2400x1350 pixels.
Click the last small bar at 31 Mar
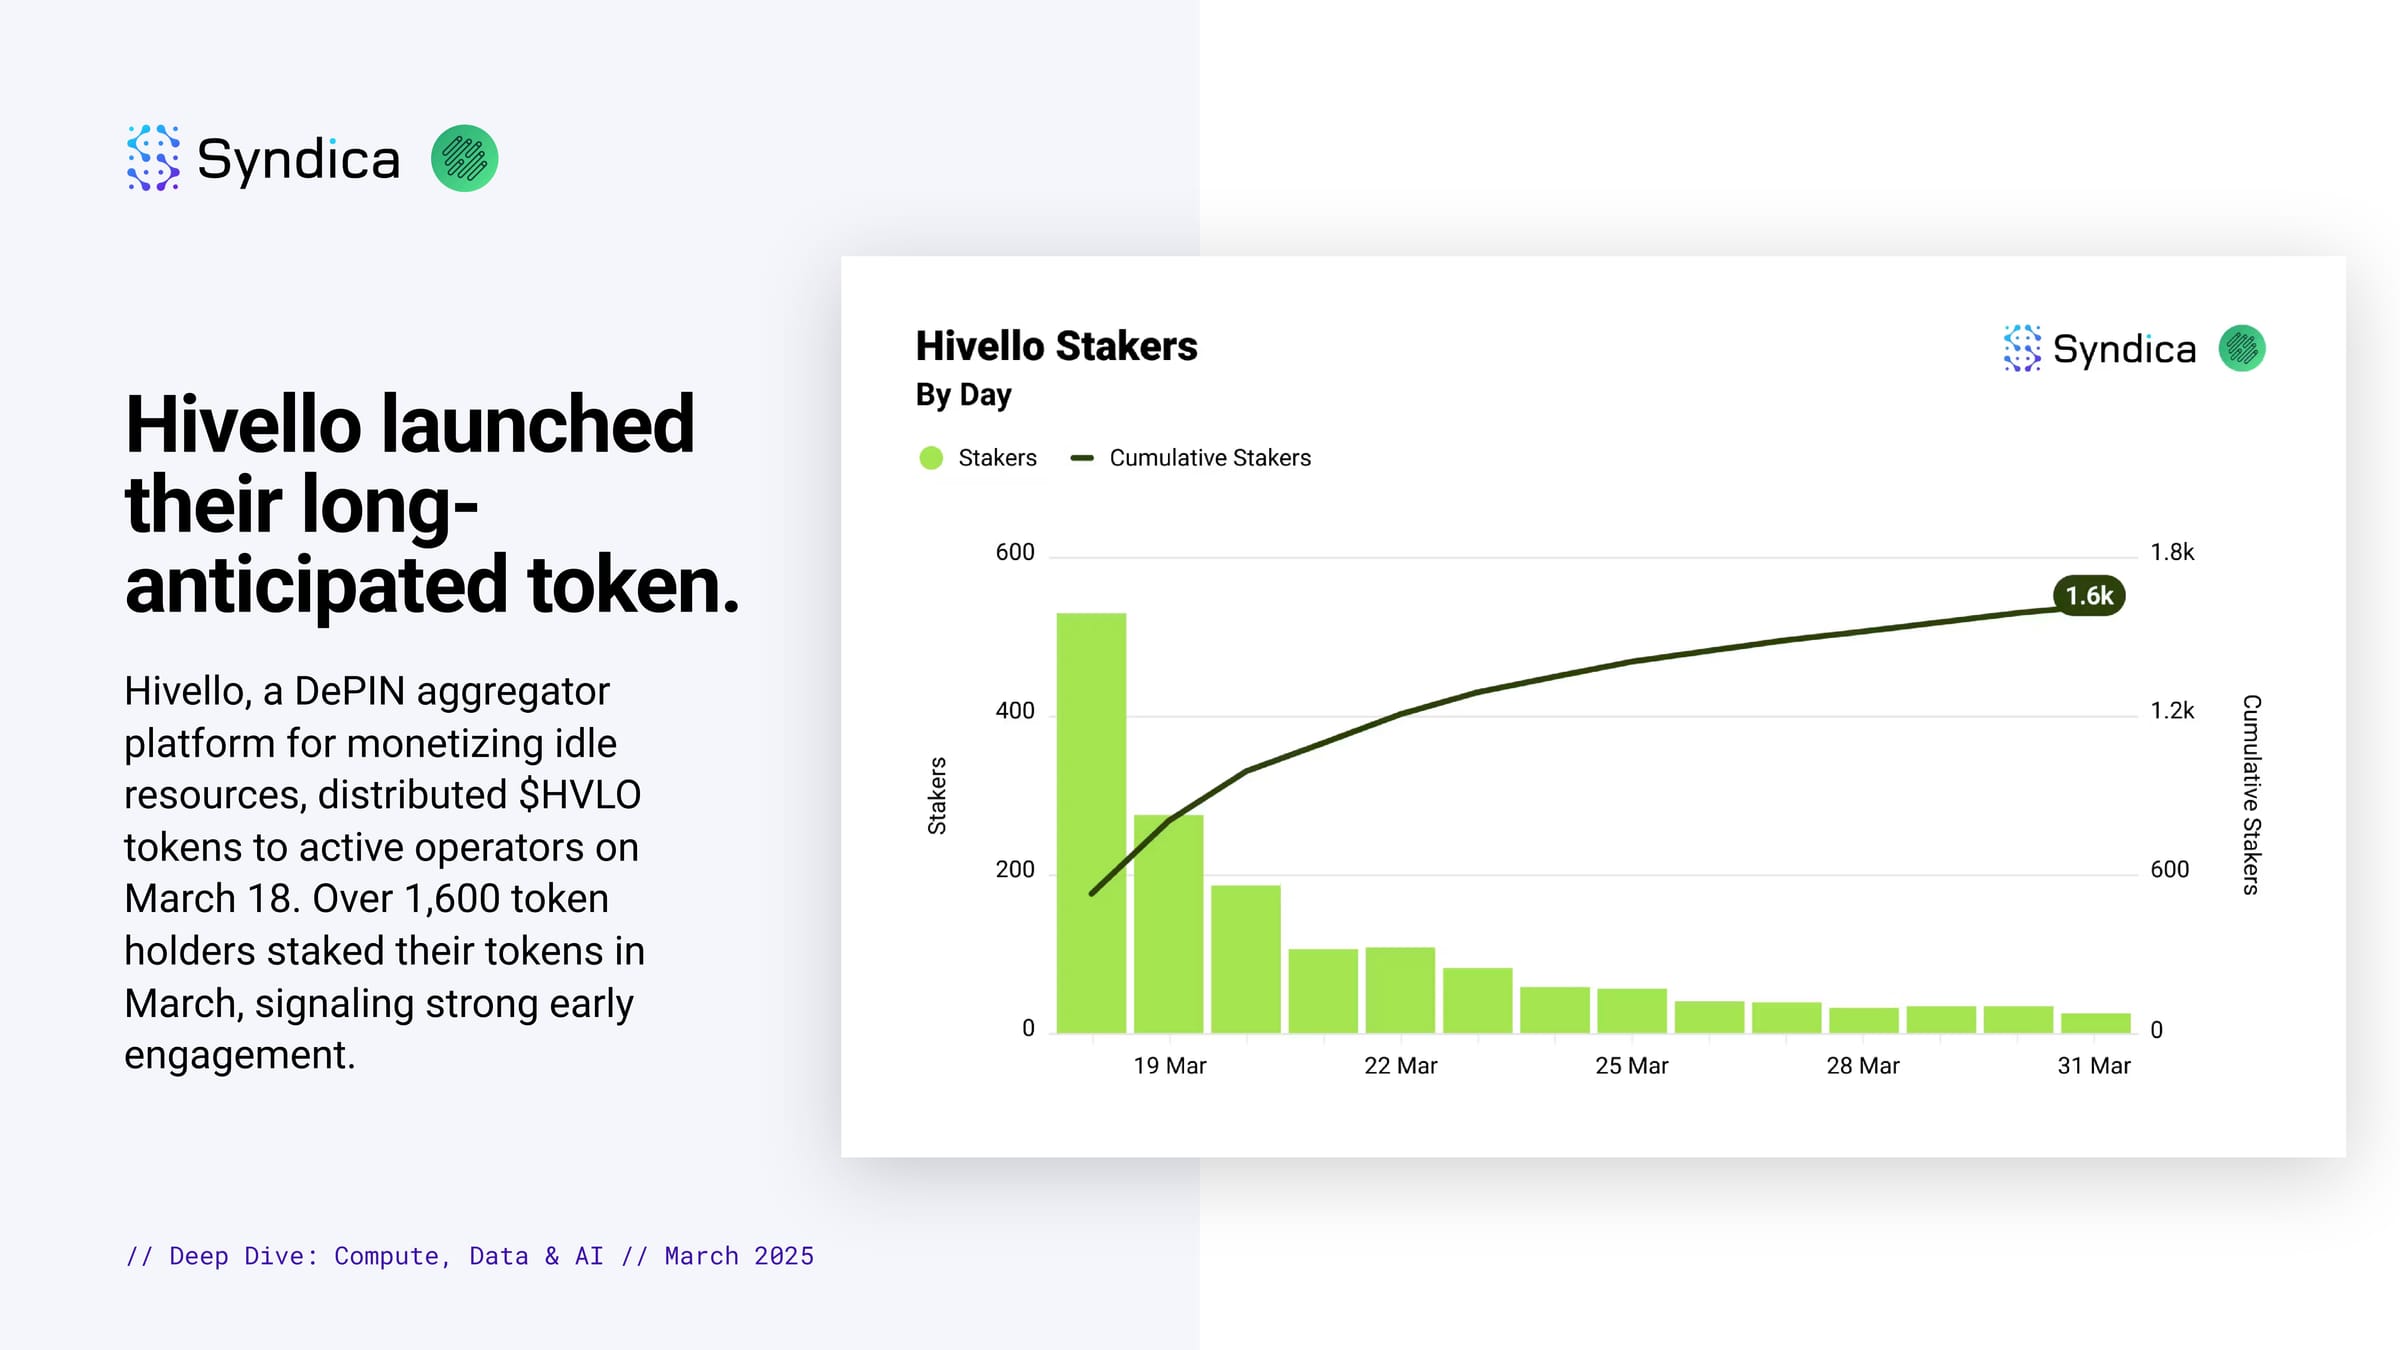(x=2095, y=1023)
